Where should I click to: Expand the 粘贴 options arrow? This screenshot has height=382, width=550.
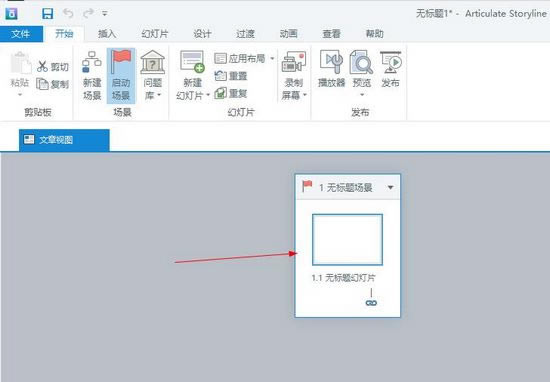click(x=20, y=95)
